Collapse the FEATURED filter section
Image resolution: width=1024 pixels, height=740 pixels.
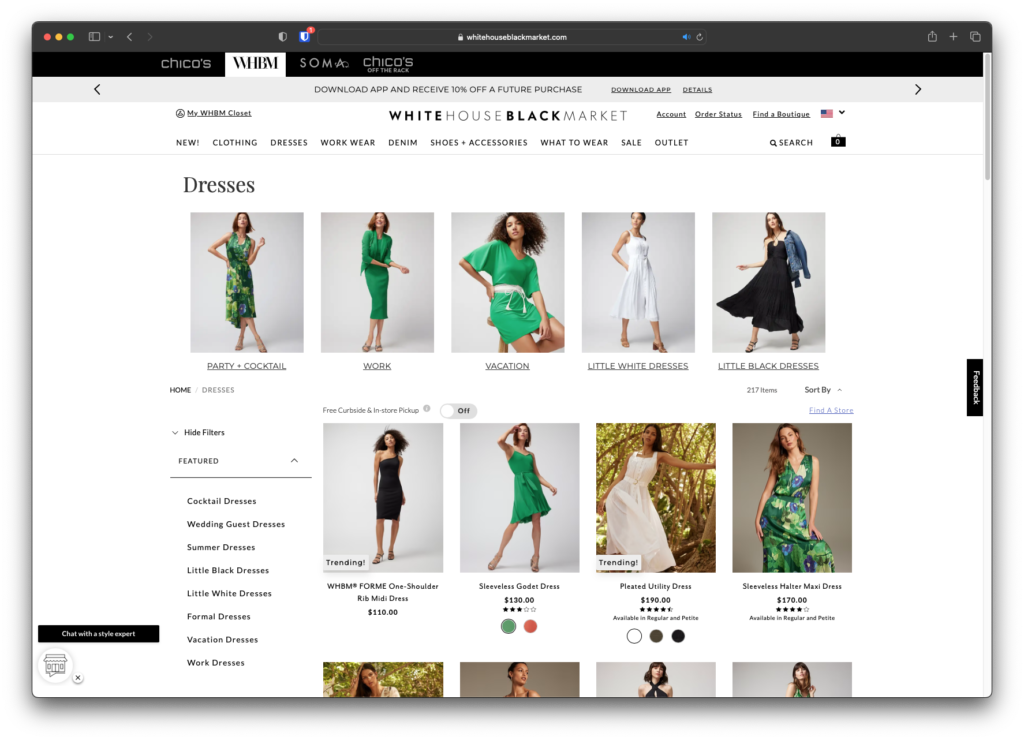[x=295, y=461]
